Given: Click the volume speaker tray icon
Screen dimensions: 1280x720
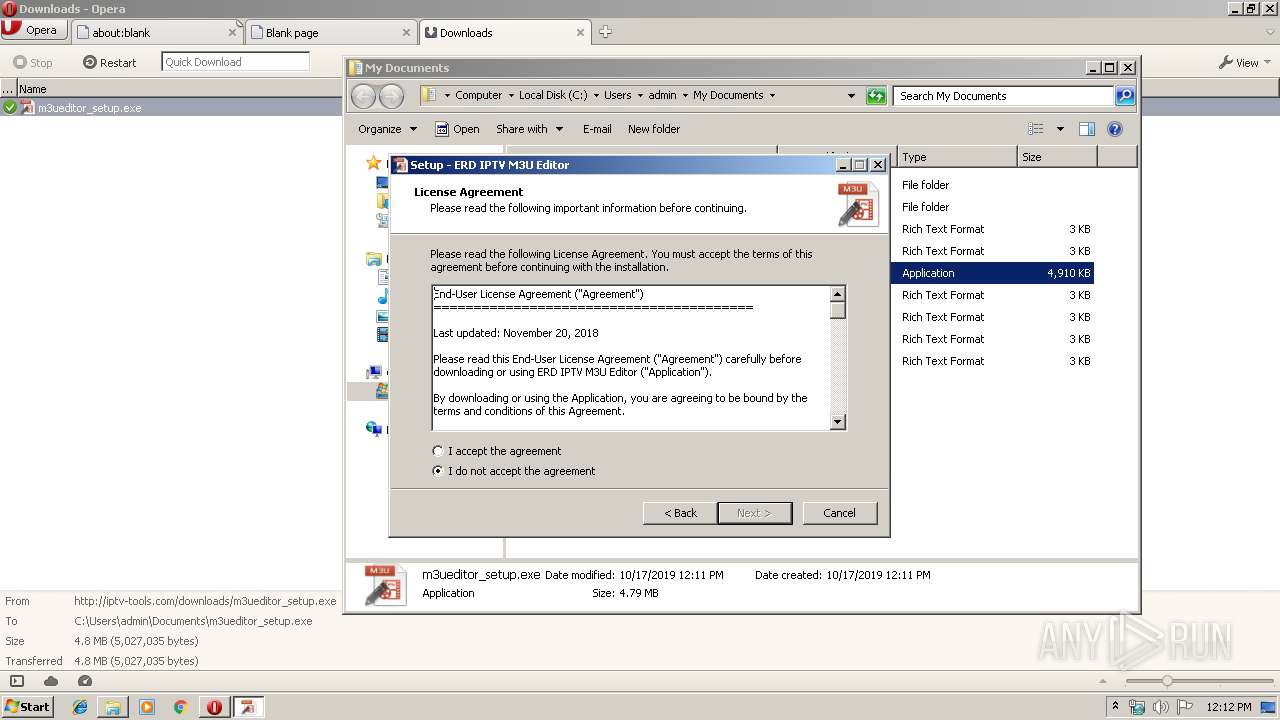Looking at the screenshot, I should [x=1159, y=707].
